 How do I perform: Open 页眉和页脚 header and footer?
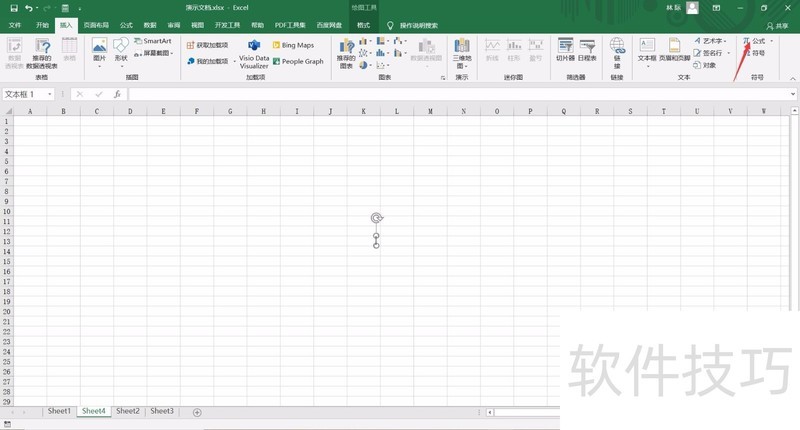tap(674, 50)
